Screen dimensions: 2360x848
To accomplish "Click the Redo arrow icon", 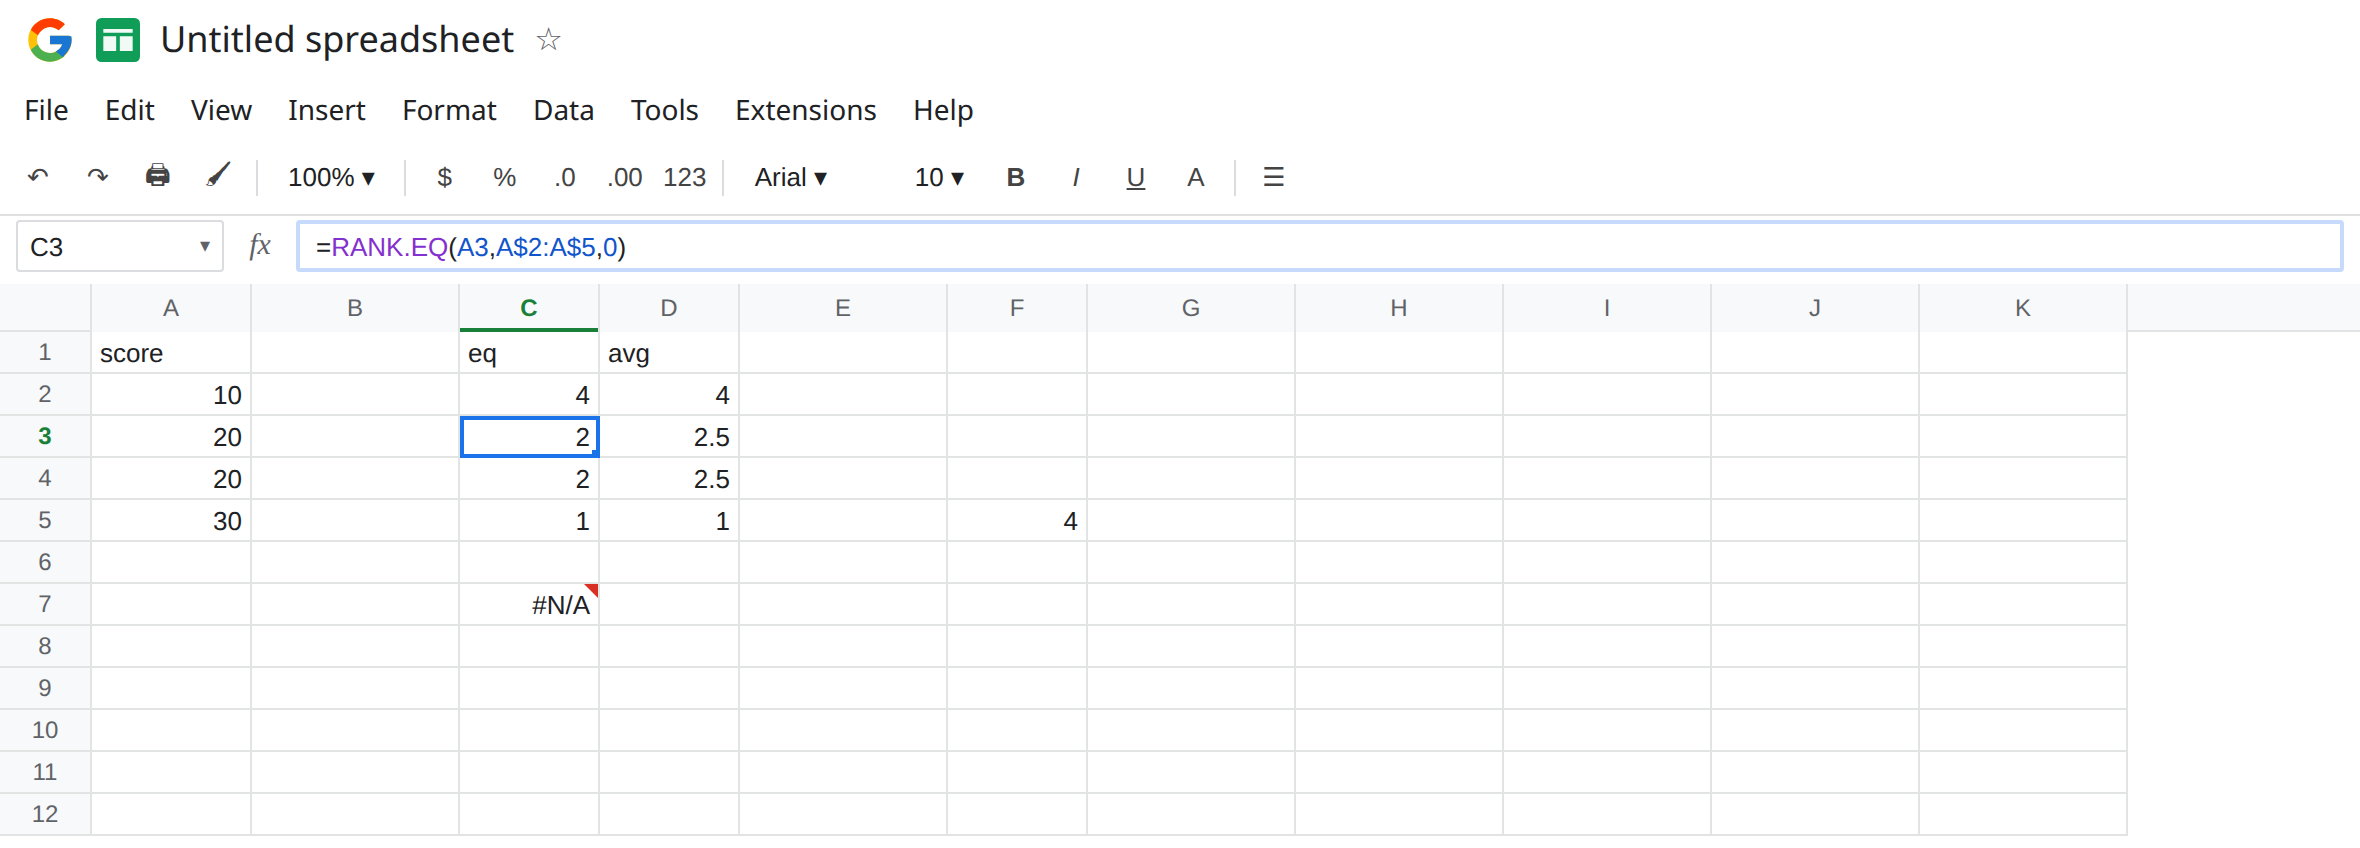I will [x=97, y=177].
